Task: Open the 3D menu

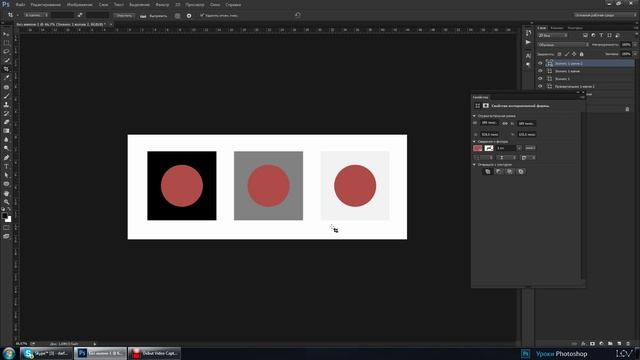Action: click(x=178, y=4)
